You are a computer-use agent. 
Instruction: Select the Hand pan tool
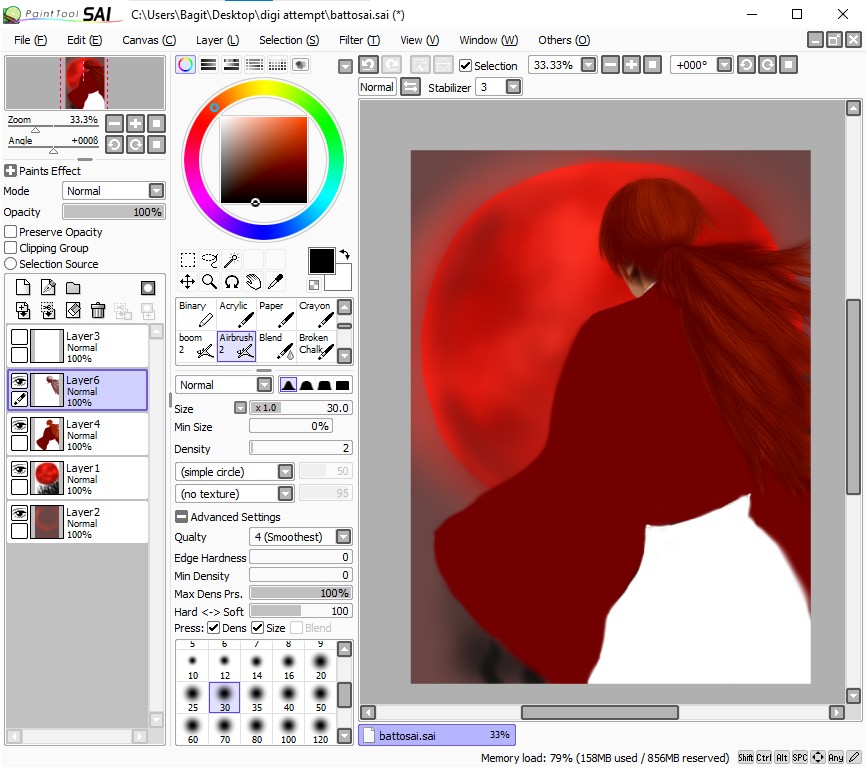point(253,282)
